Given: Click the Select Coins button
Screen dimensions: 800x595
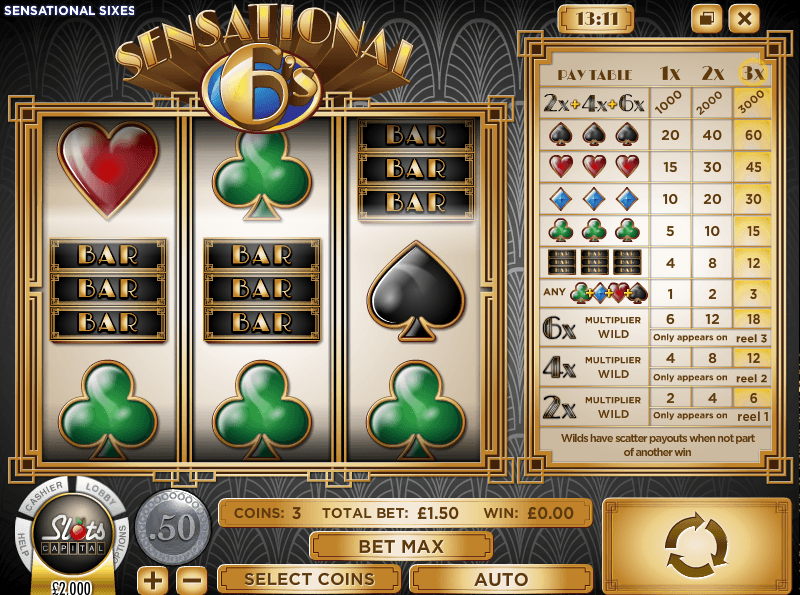Looking at the screenshot, I should pyautogui.click(x=309, y=579).
